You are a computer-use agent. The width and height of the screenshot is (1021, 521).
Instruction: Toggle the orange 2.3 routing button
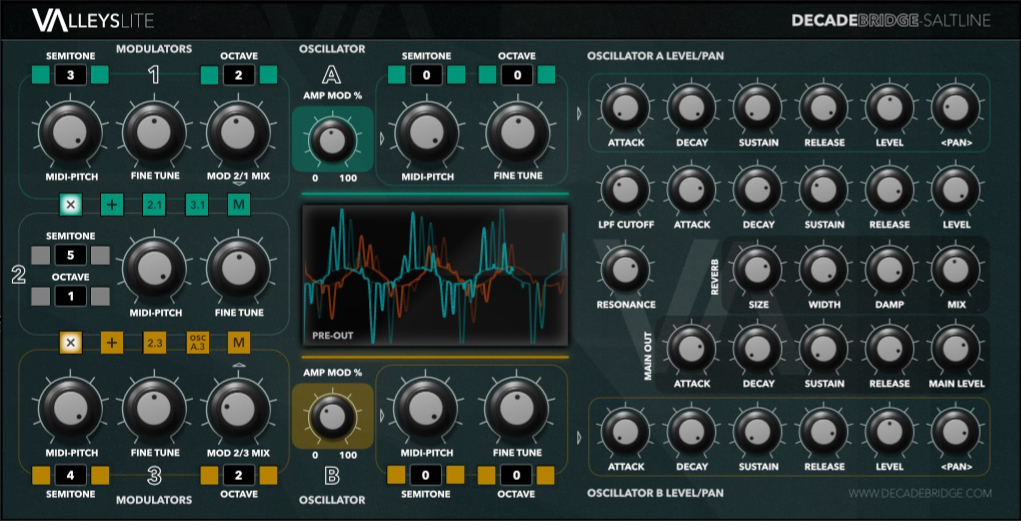(154, 343)
